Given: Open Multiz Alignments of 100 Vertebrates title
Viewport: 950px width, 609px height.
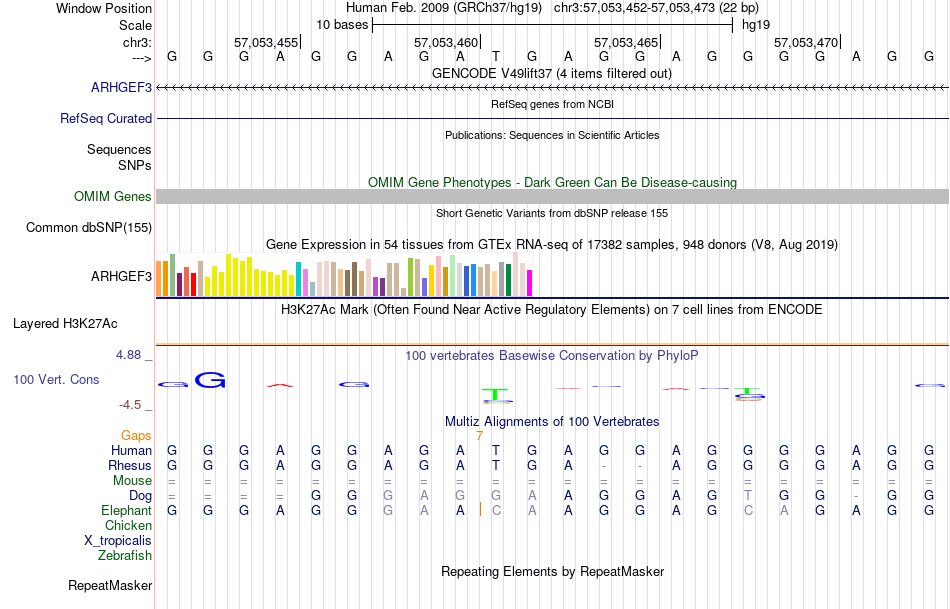Looking at the screenshot, I should (x=552, y=421).
